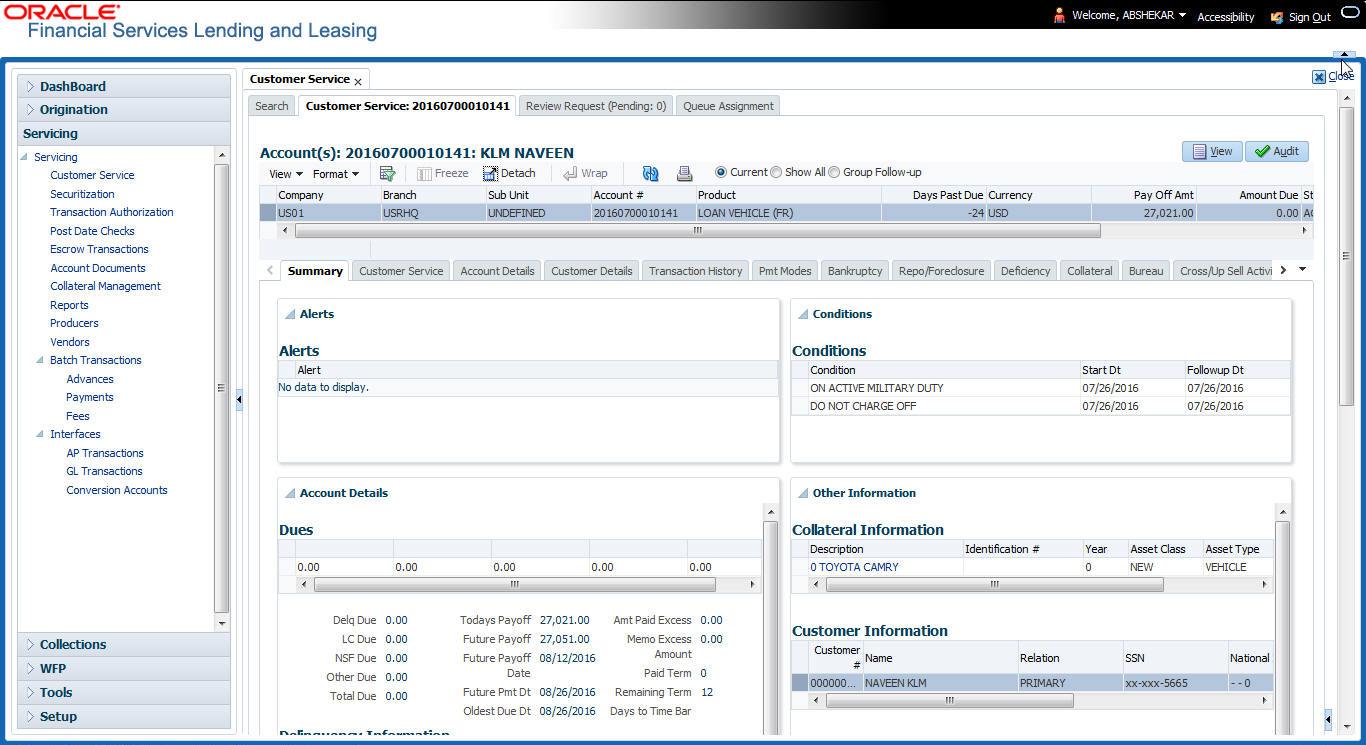Open the 0 TOYOTA CAMRY collateral link
This screenshot has height=745, width=1366.
point(854,567)
